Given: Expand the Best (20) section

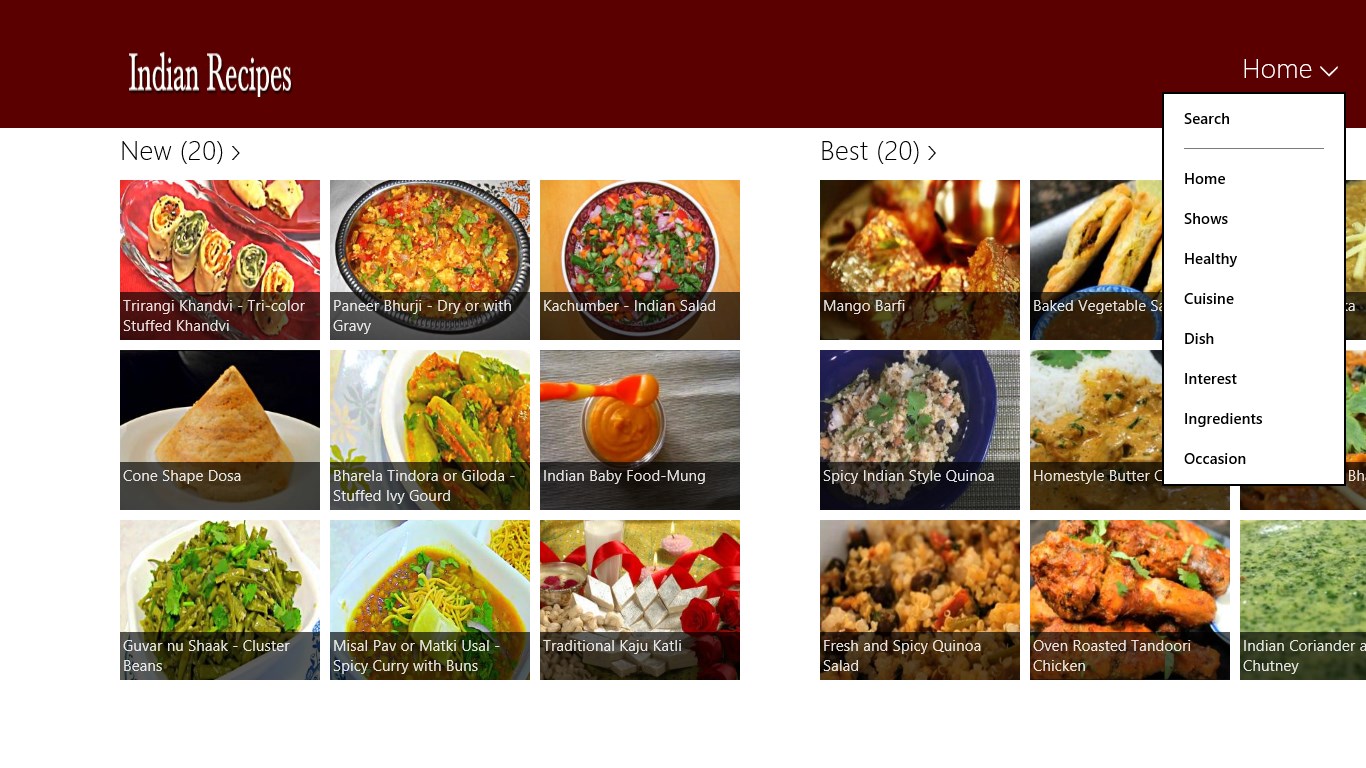Looking at the screenshot, I should point(878,151).
